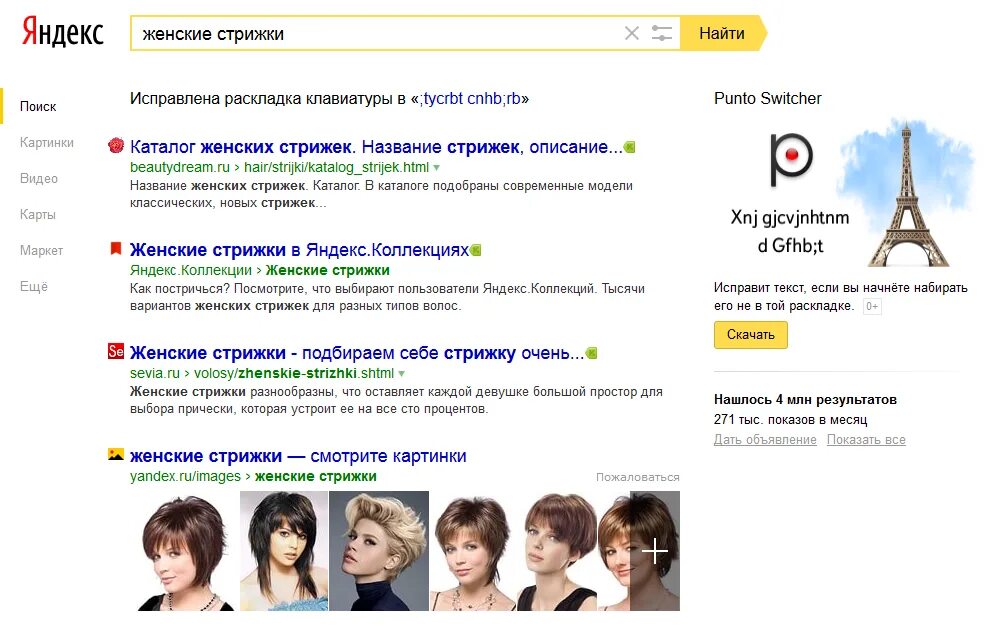Switch to the Картинки tab

pos(47,142)
